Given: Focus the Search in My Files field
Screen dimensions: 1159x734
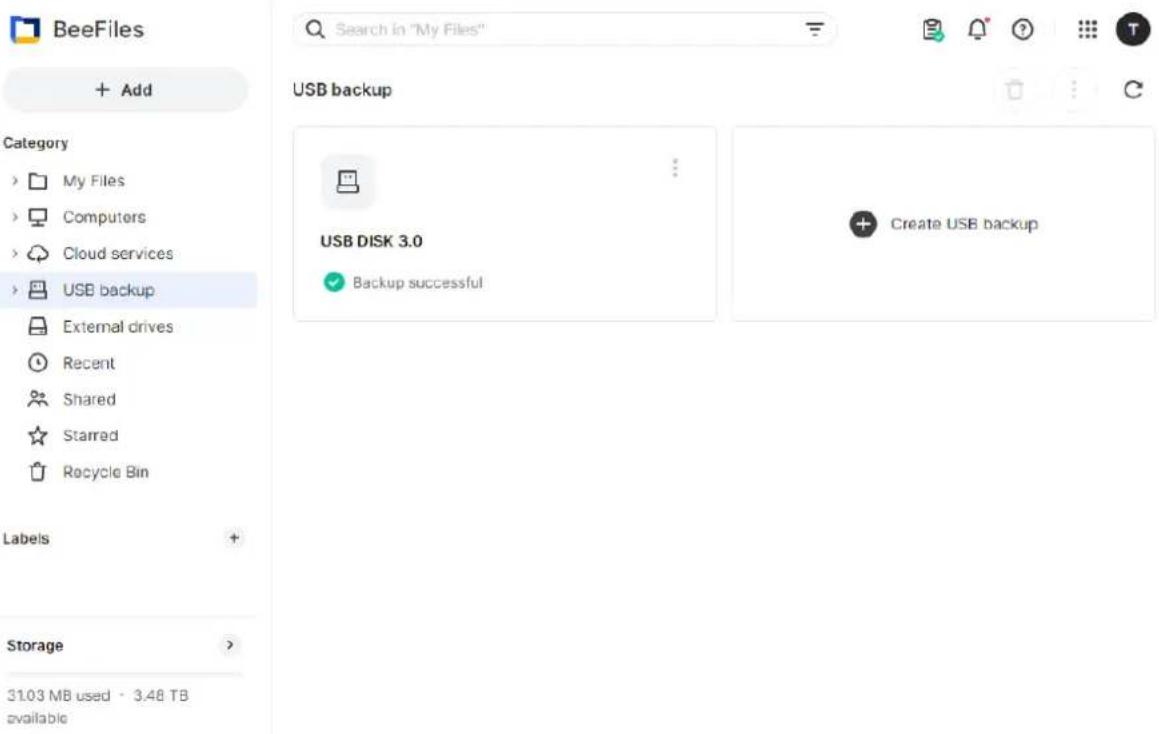Looking at the screenshot, I should click(565, 30).
